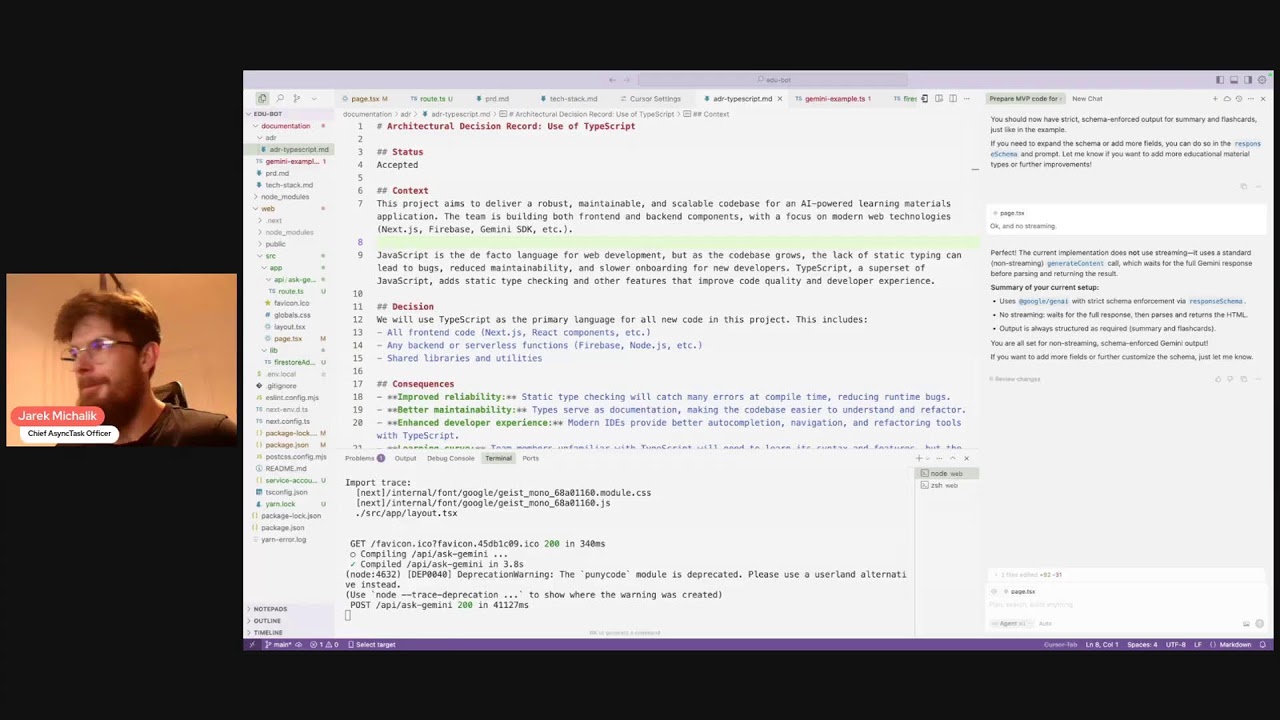
Task: Expand the more views chevron in sidebar header
Action: pos(313,98)
